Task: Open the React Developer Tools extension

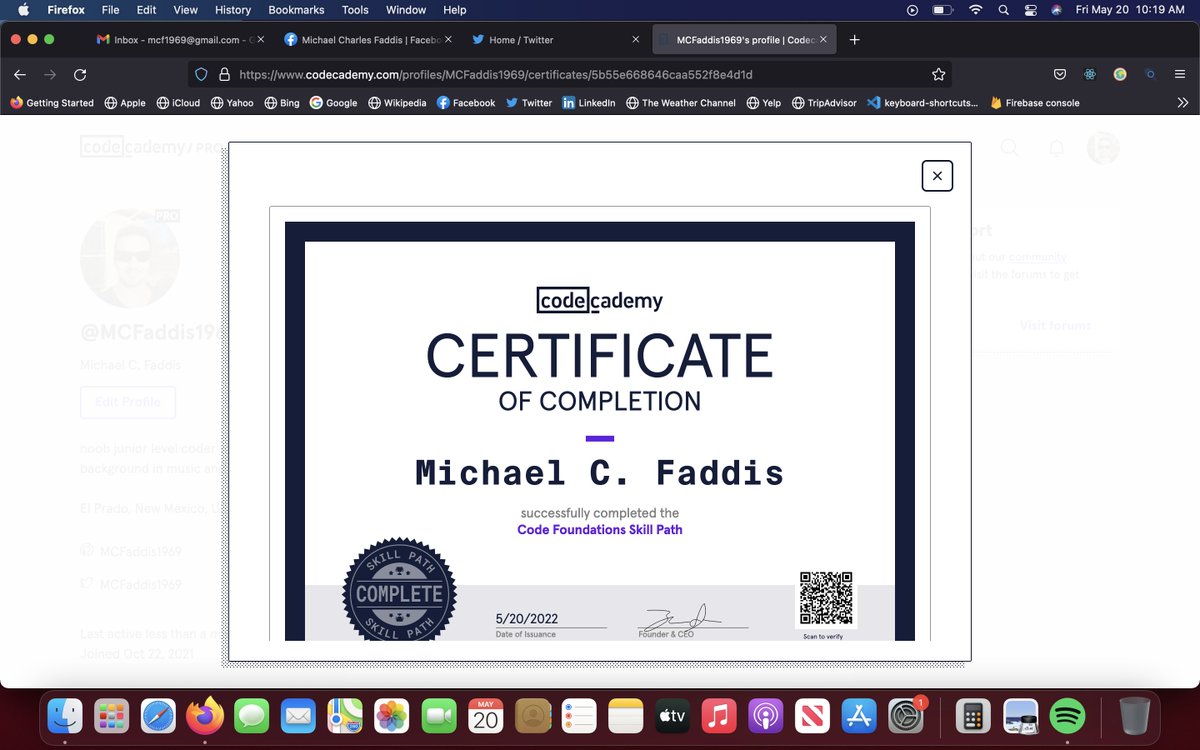Action: [1090, 74]
